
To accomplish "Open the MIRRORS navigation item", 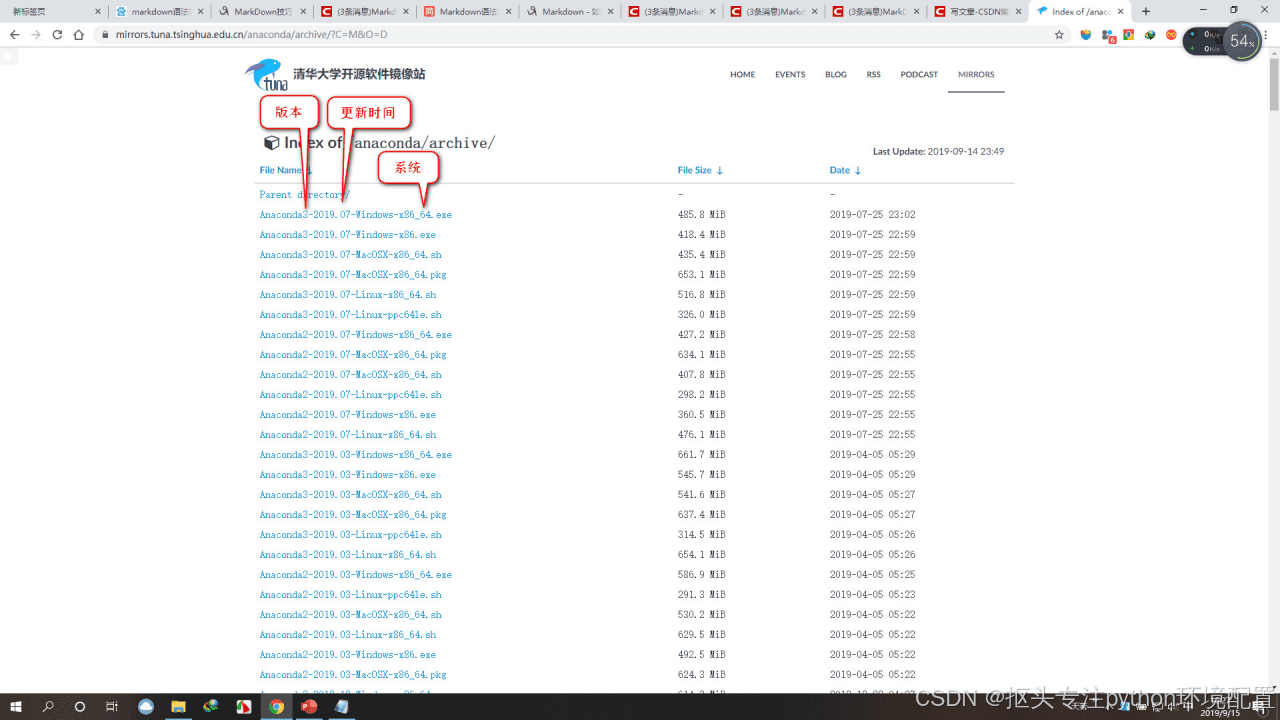I will [976, 75].
